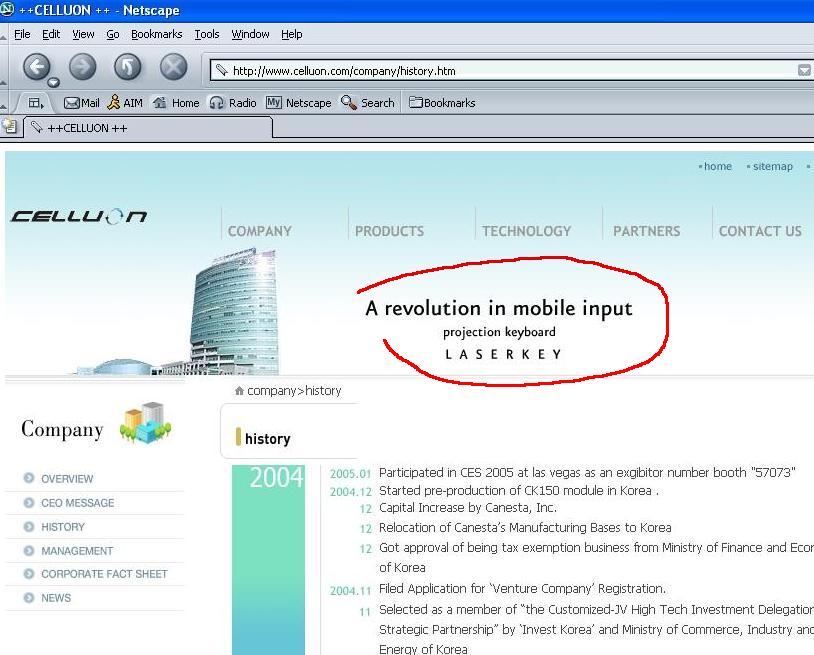Image resolution: width=814 pixels, height=655 pixels.
Task: Open the Tools menu
Action: (x=207, y=34)
